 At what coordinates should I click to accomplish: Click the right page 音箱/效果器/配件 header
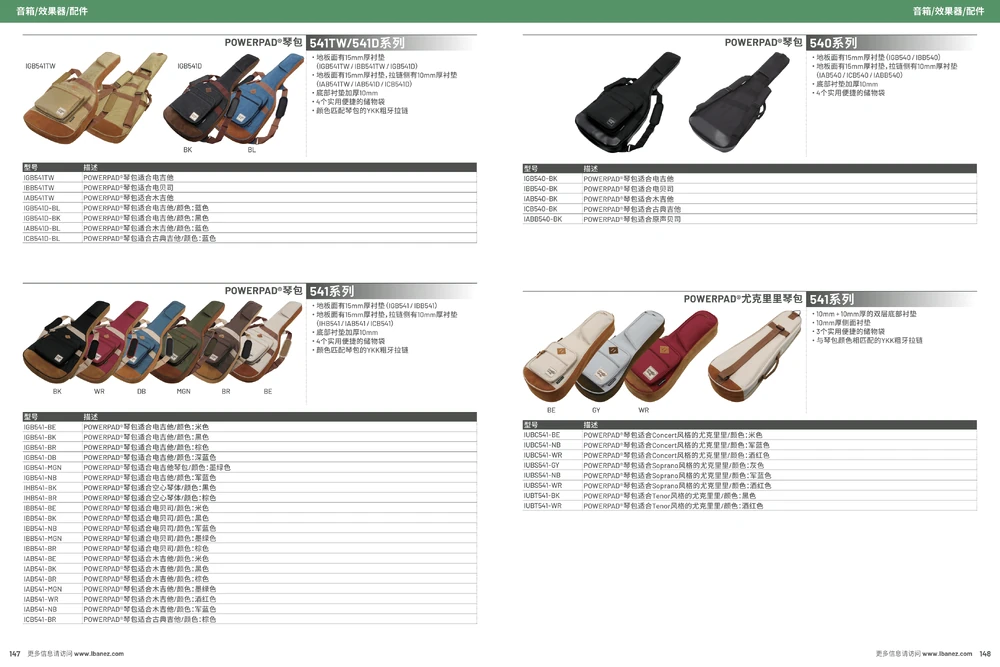click(948, 11)
